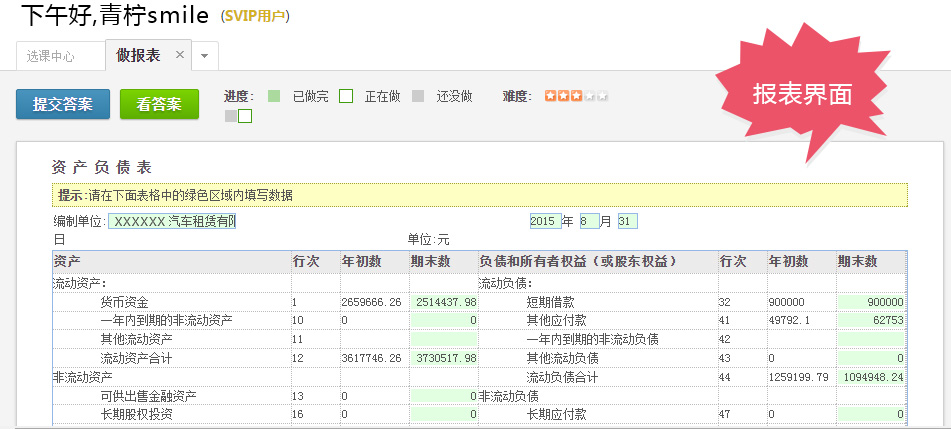This screenshot has height=429, width=951.
Task: Click the day field showing 31
Action: 627,221
